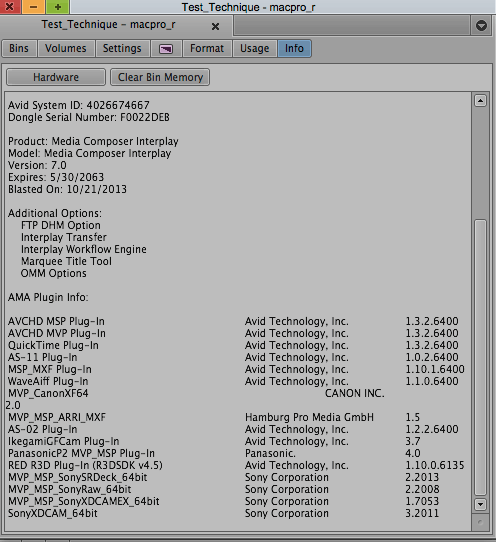Open the Settings tab
Viewport: 496px width, 542px height.
(x=122, y=48)
